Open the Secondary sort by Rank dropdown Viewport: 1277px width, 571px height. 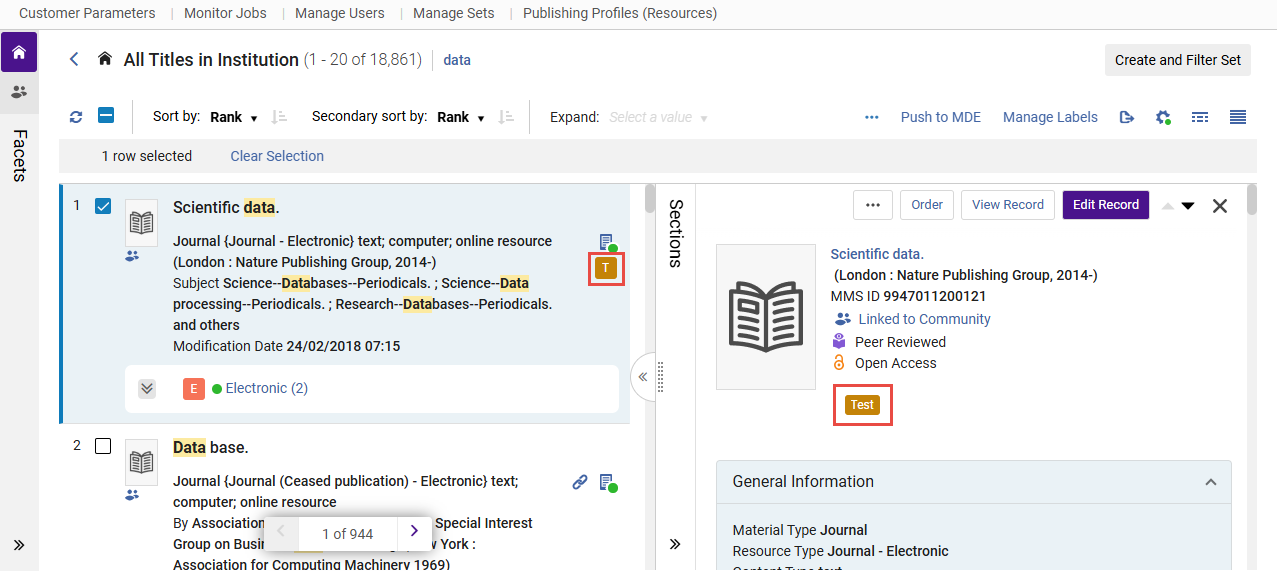point(461,117)
